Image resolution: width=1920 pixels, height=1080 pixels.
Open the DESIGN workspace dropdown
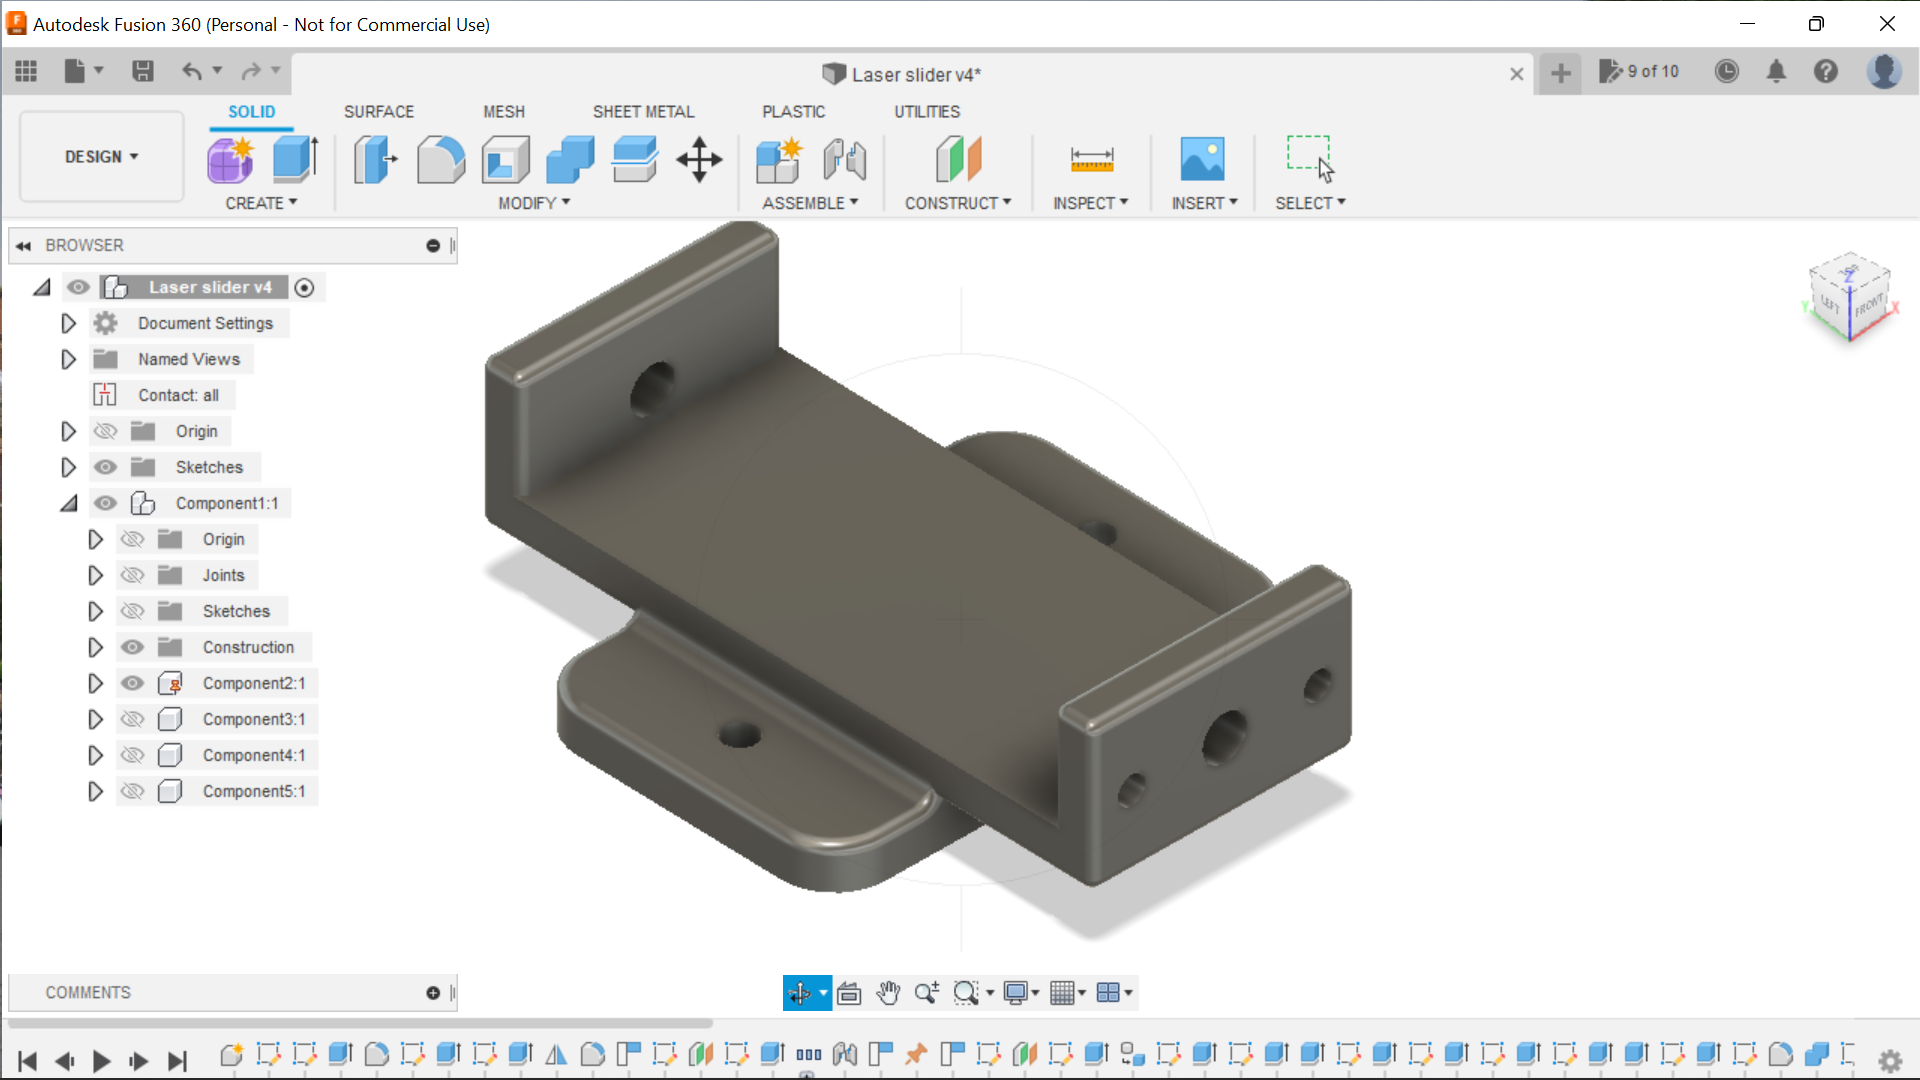[102, 157]
